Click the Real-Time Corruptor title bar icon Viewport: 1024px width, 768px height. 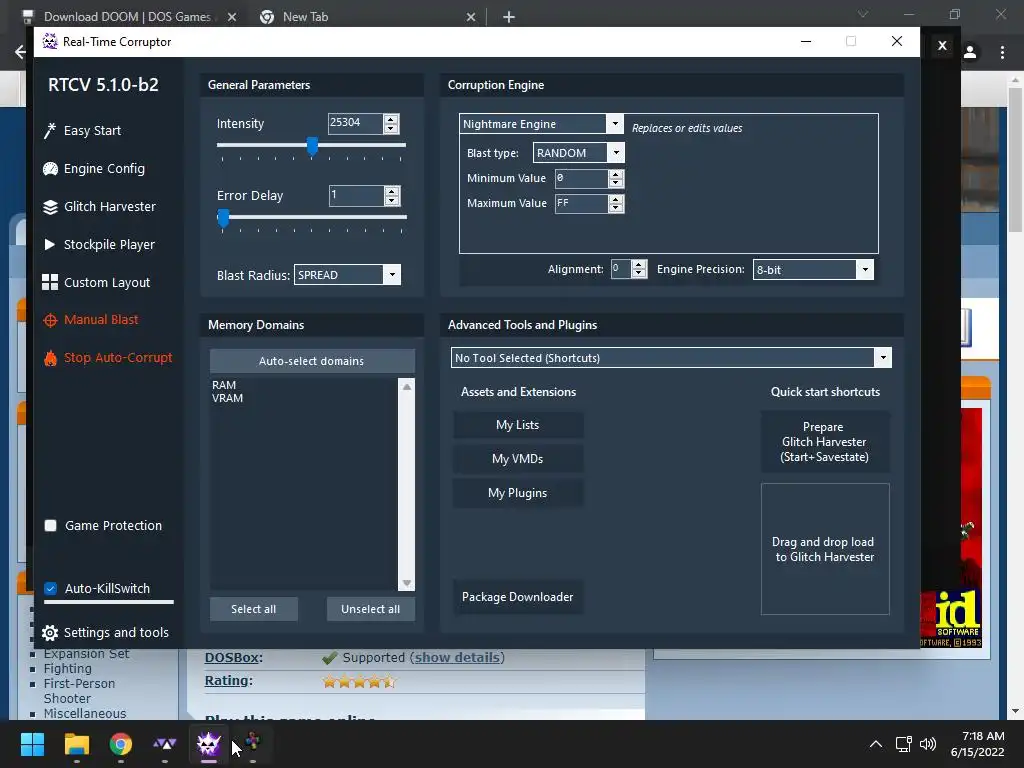click(x=50, y=41)
